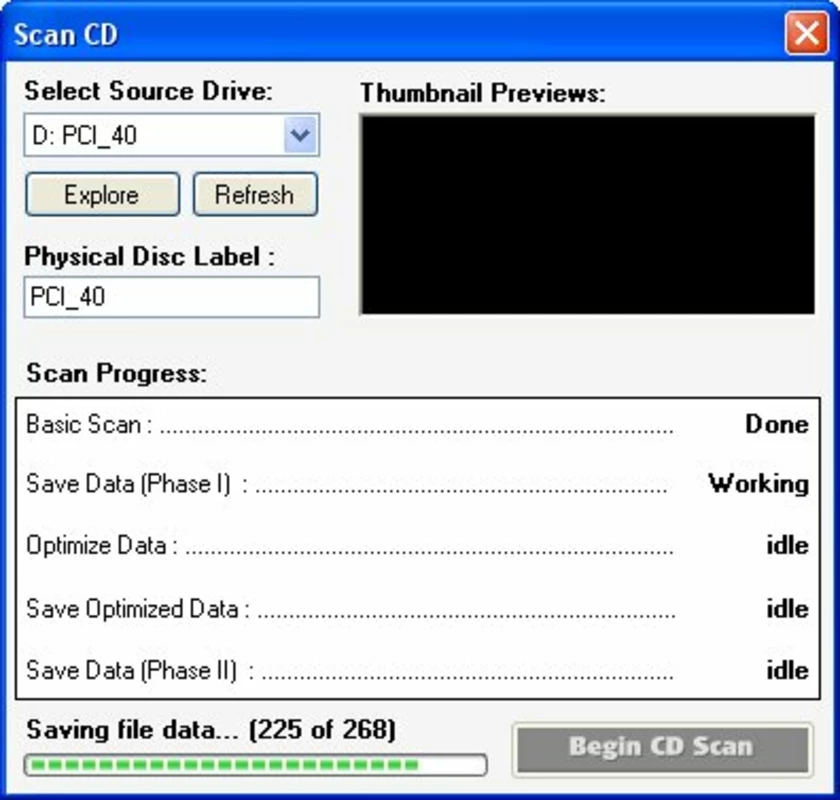Viewport: 840px width, 800px height.
Task: Click the Basic Scan progress row
Action: point(418,424)
